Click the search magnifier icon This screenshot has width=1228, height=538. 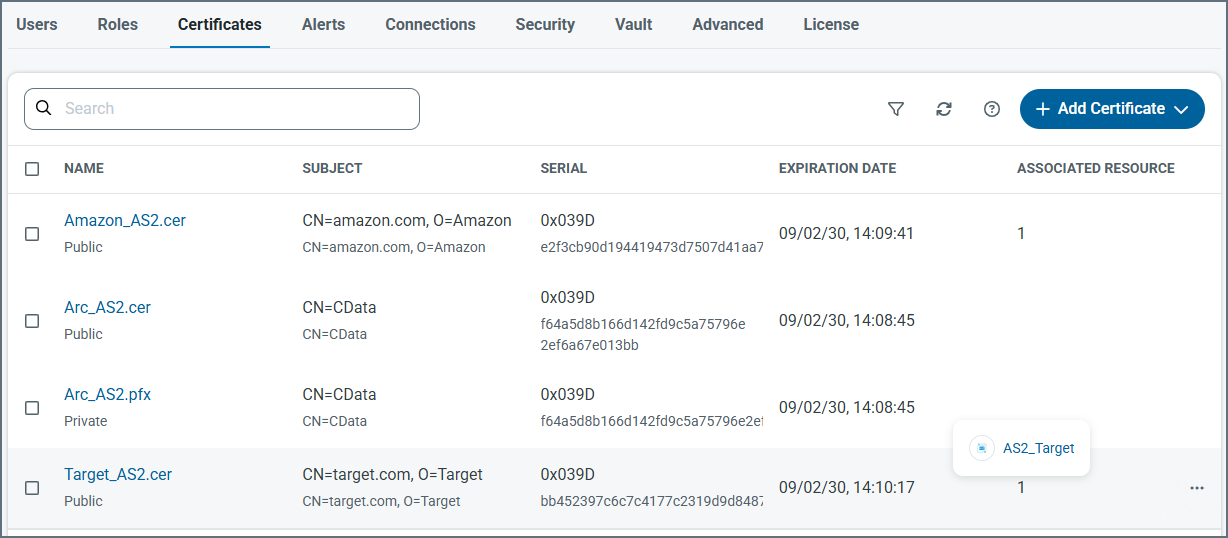43,108
